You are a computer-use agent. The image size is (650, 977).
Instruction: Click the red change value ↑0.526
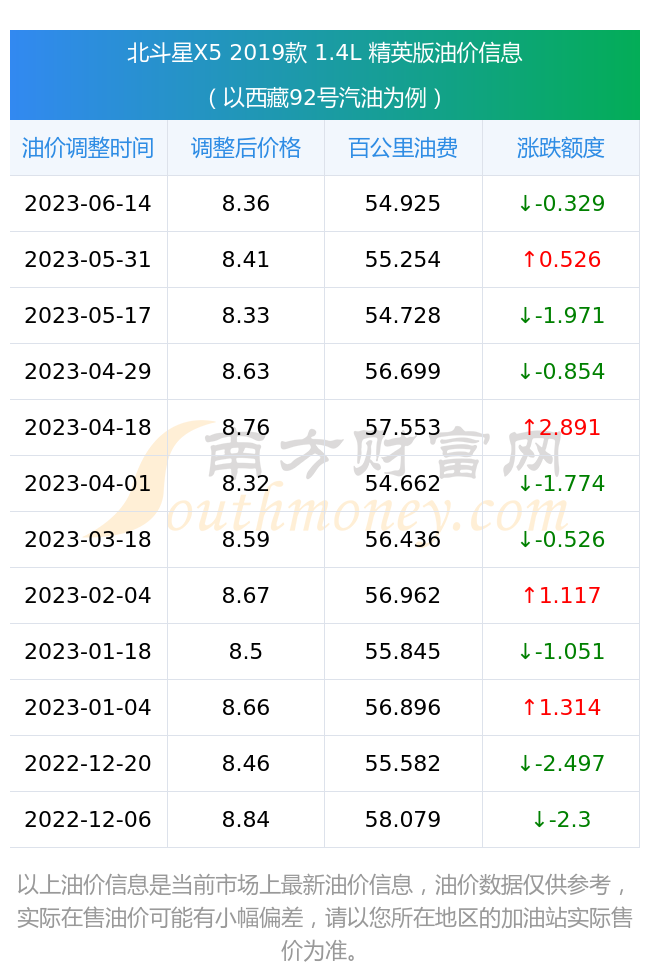click(x=562, y=260)
